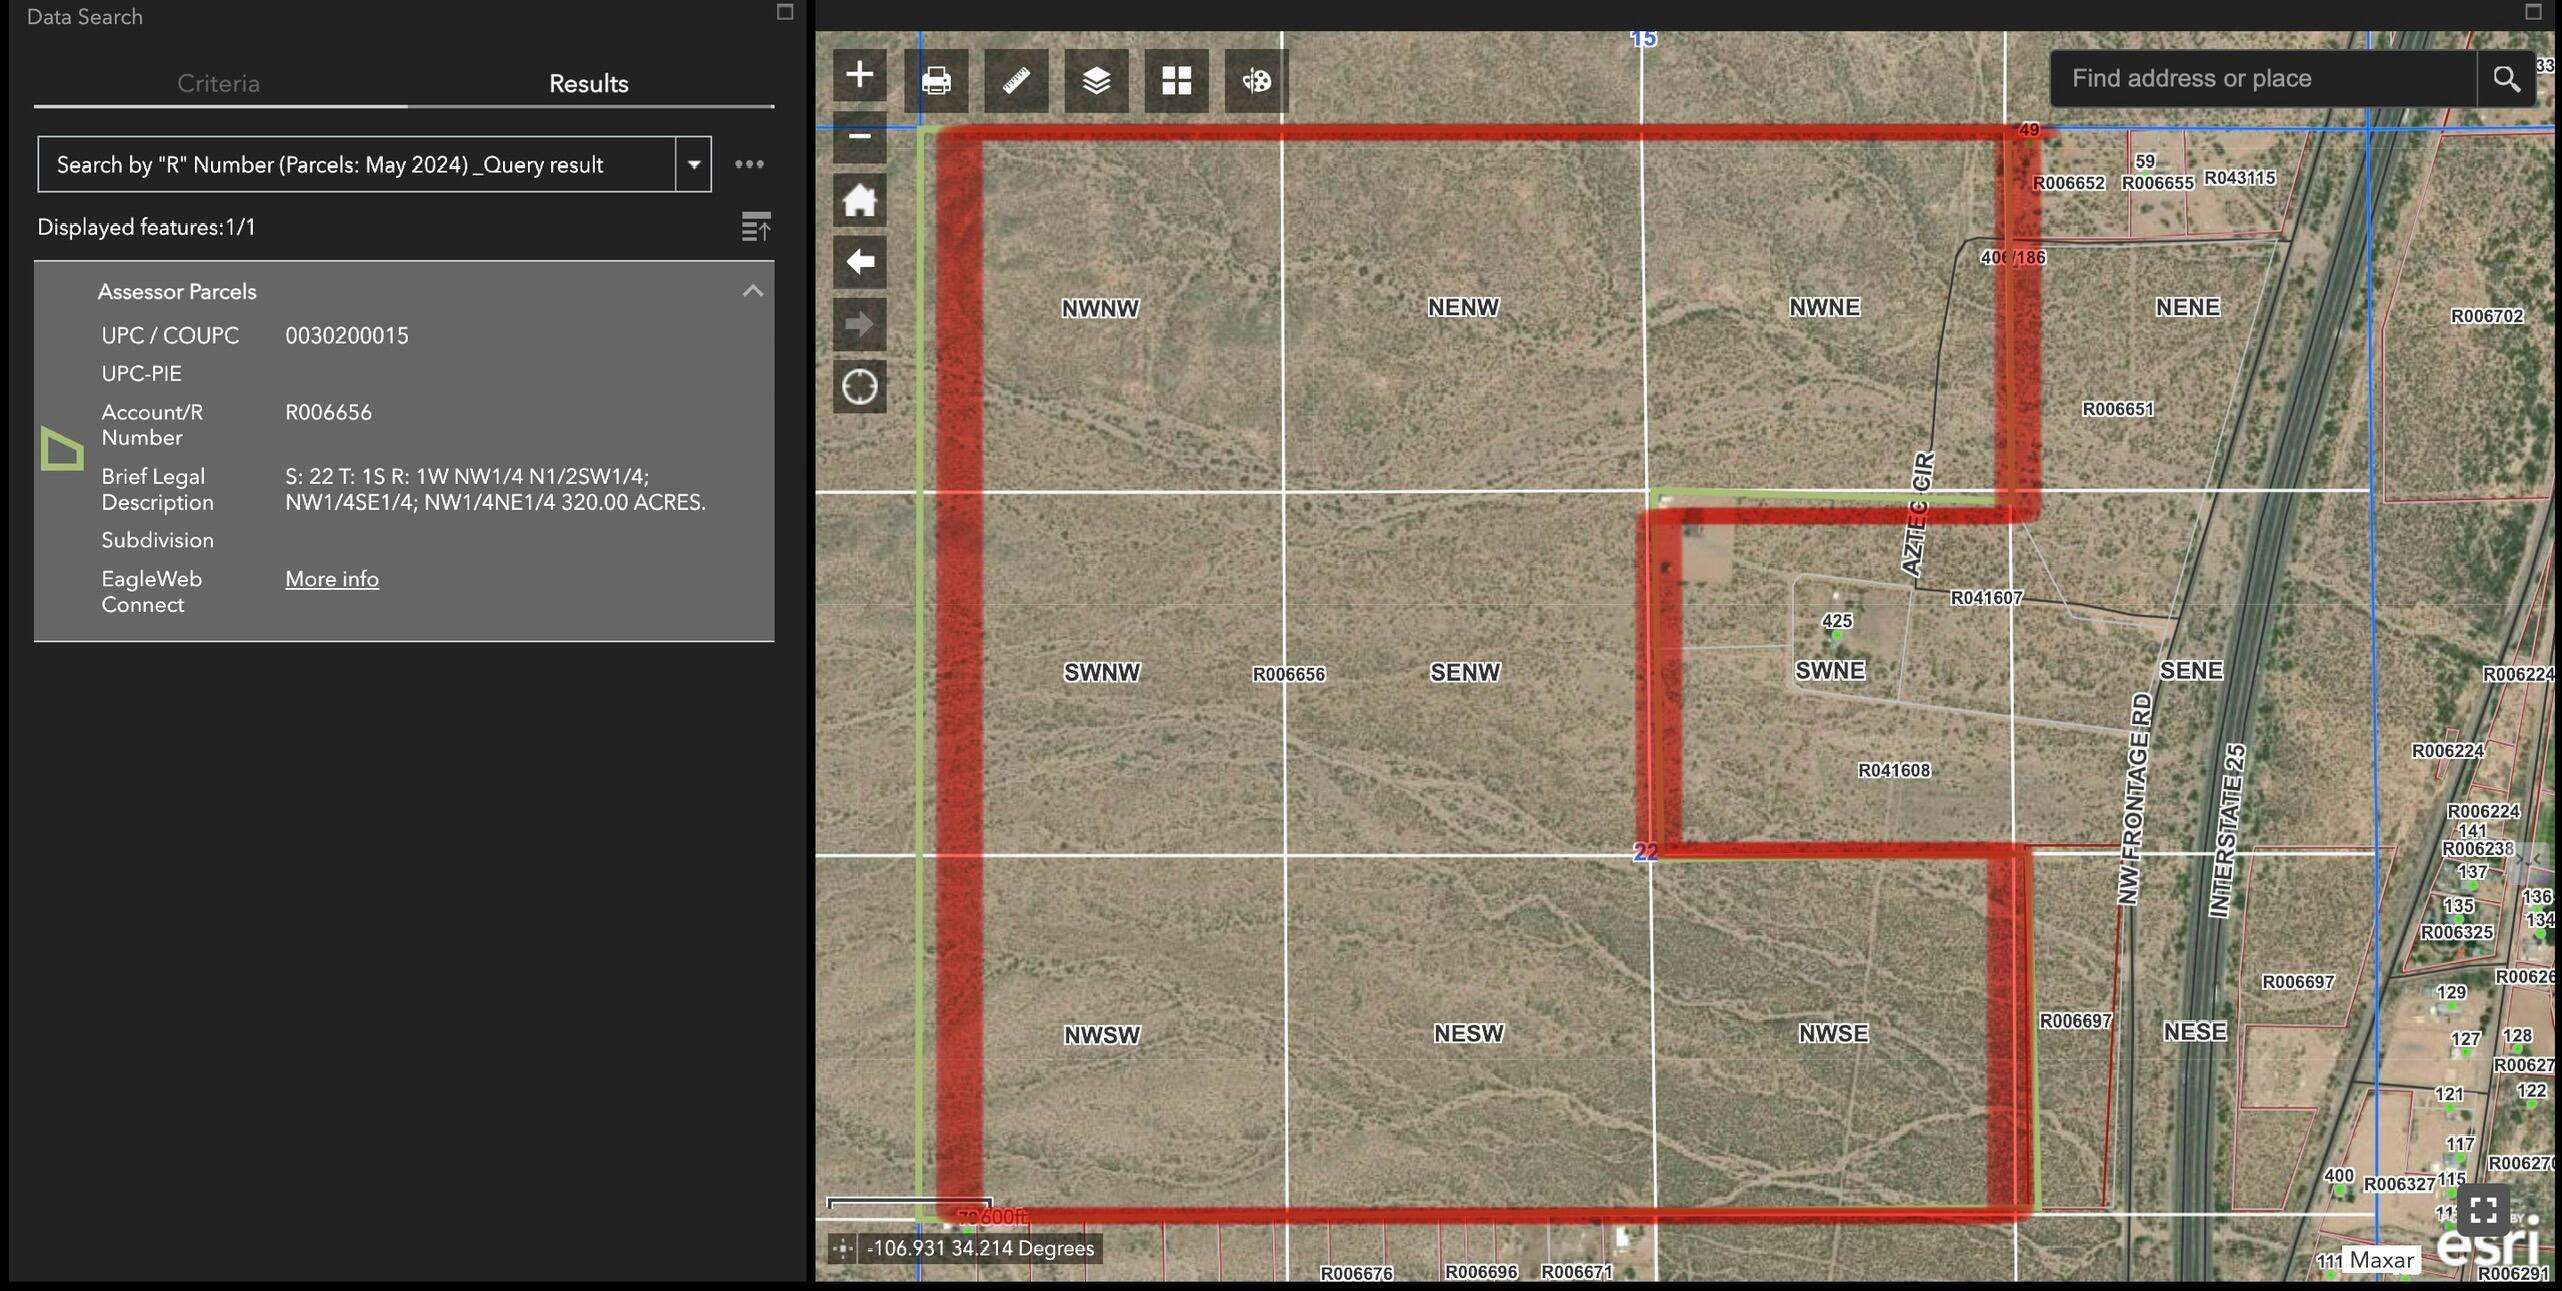Click the sort results icon
The width and height of the screenshot is (2562, 1291).
pyautogui.click(x=757, y=227)
